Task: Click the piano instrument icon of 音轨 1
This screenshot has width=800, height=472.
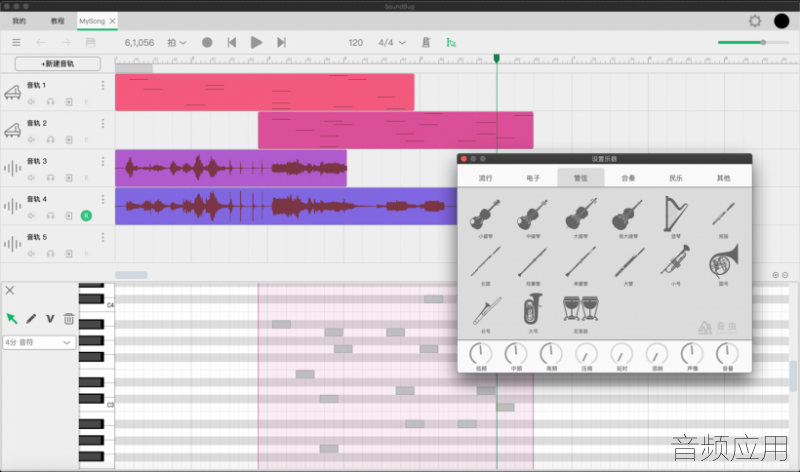Action: coord(13,92)
